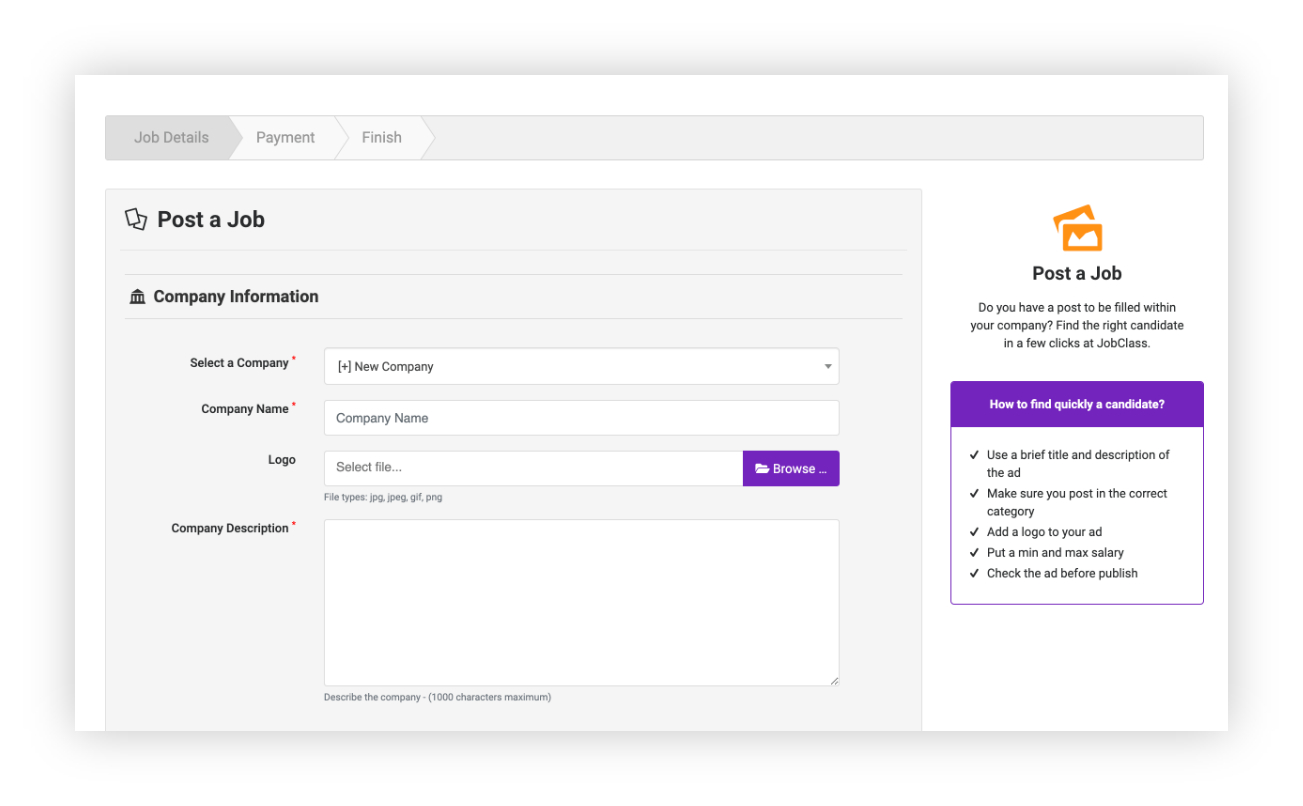The height and width of the screenshot is (806, 1303).
Task: Click the arrow on the New Company selector
Action: tap(827, 367)
